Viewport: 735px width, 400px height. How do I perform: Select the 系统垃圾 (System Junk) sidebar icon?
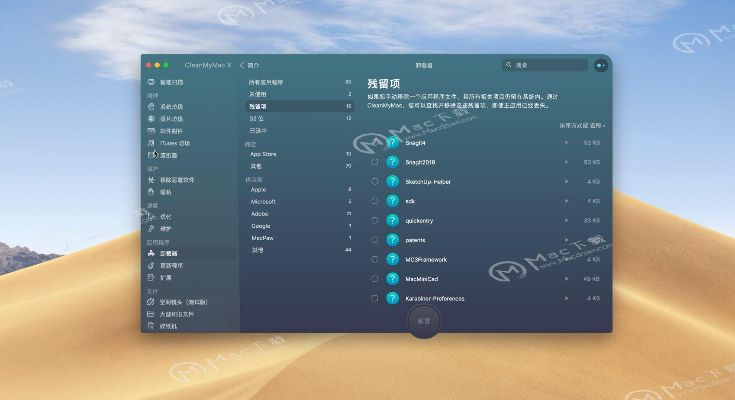point(151,106)
